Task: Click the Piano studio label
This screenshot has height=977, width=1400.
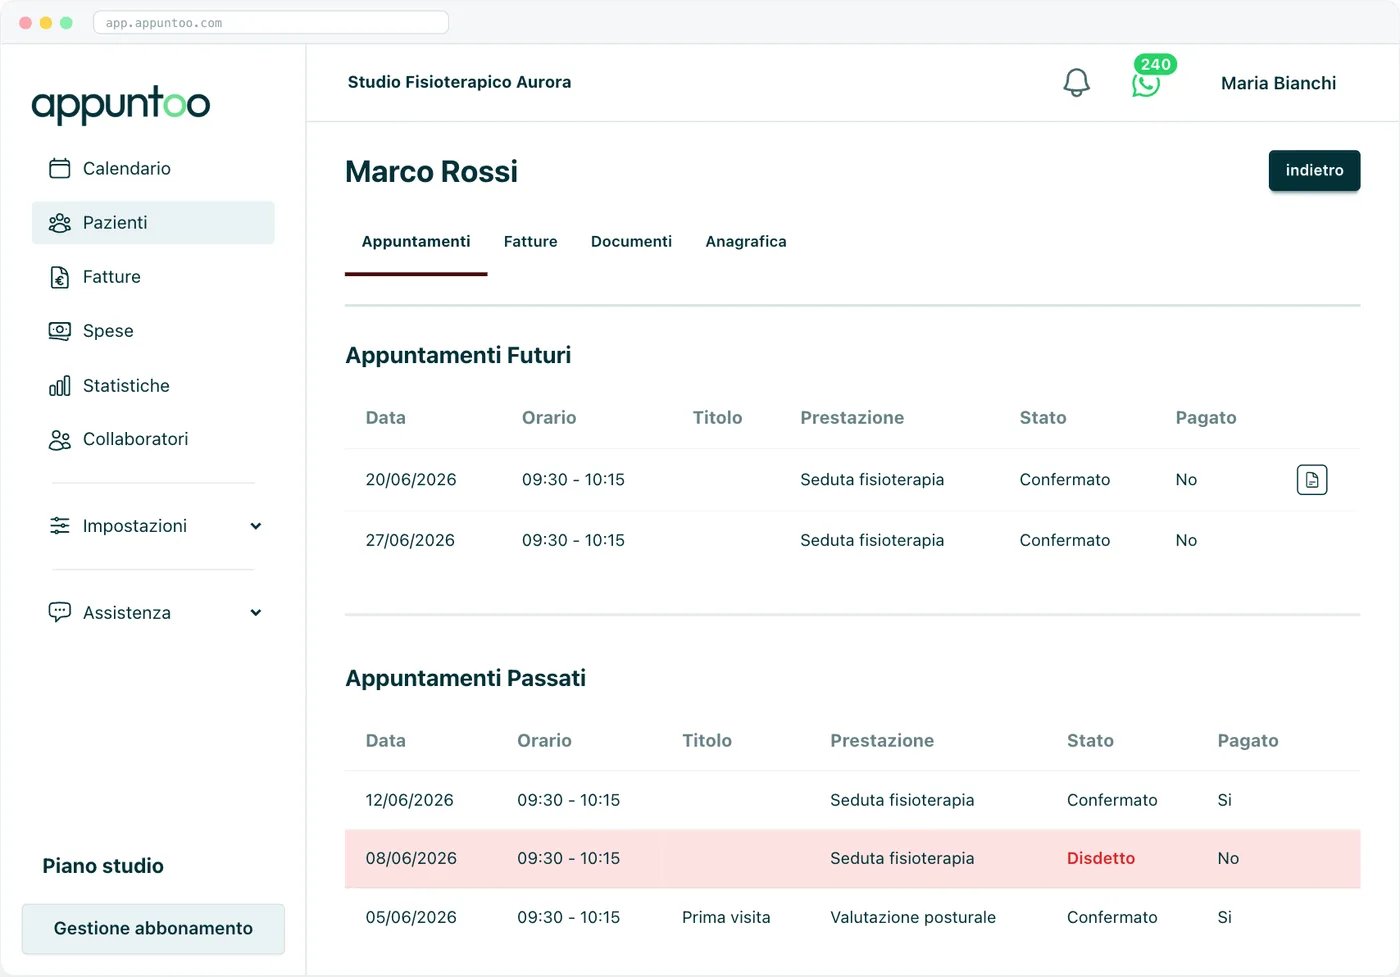Action: point(103,866)
